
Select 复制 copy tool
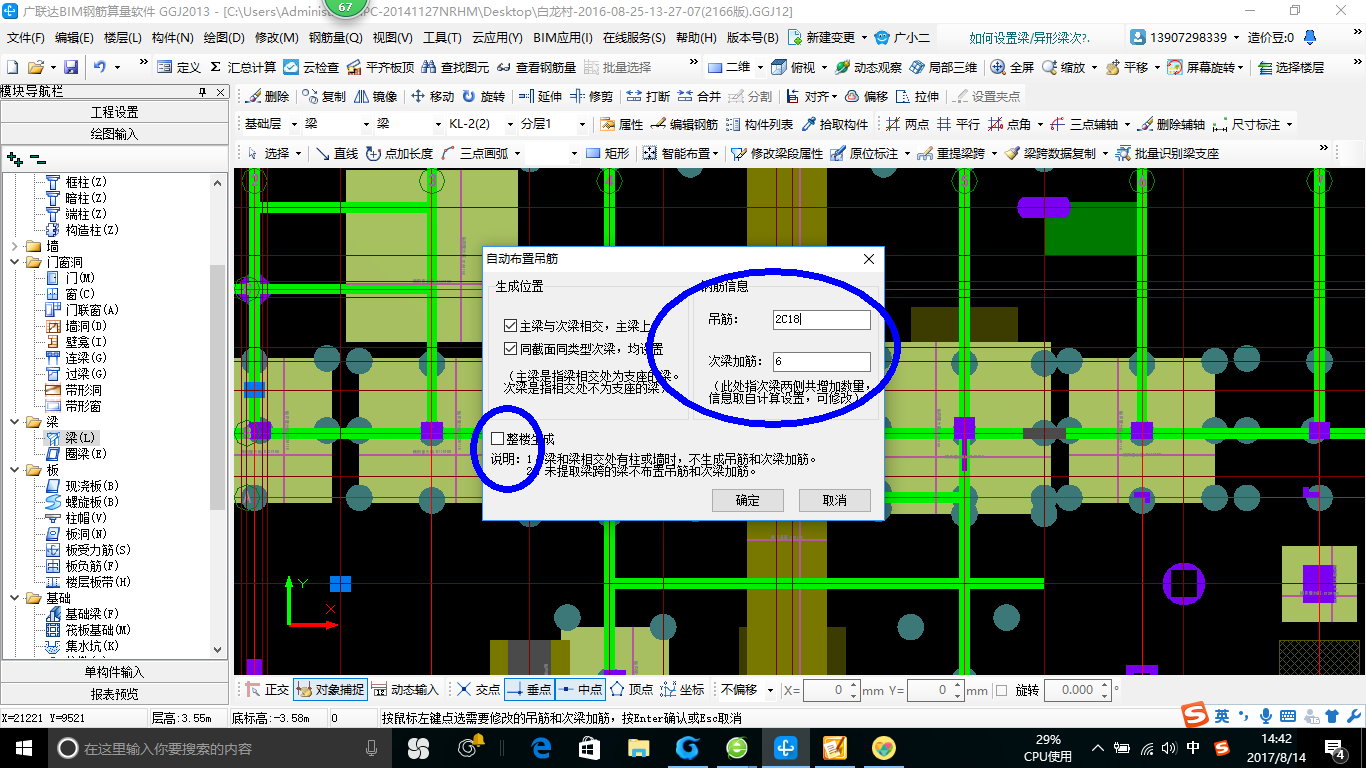tap(324, 96)
